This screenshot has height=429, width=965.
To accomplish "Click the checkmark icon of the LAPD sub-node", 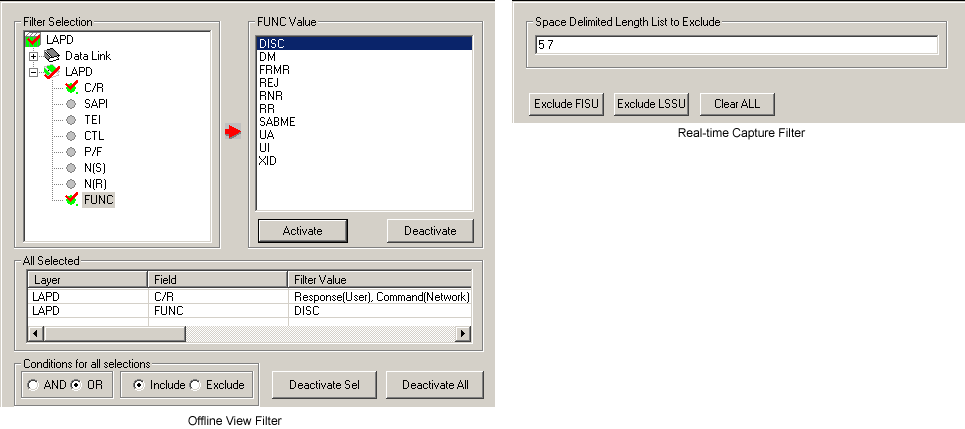I will tap(52, 71).
